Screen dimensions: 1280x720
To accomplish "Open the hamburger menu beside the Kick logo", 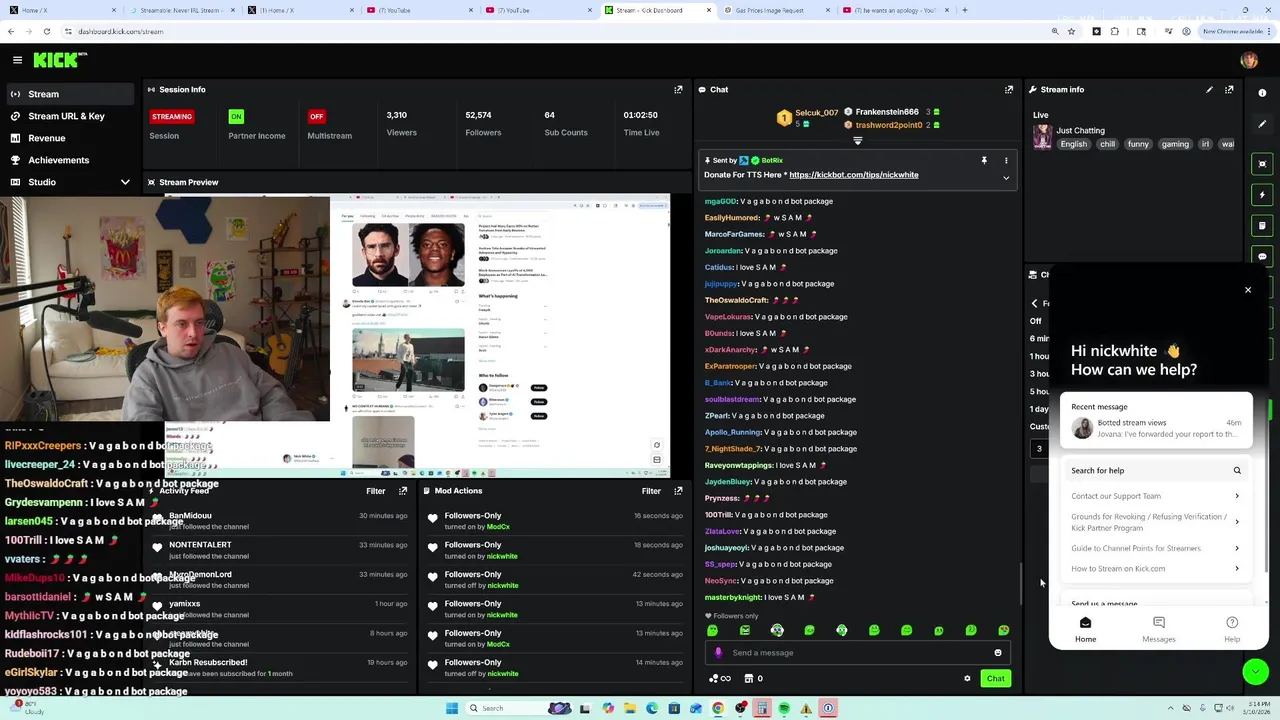I will point(17,60).
